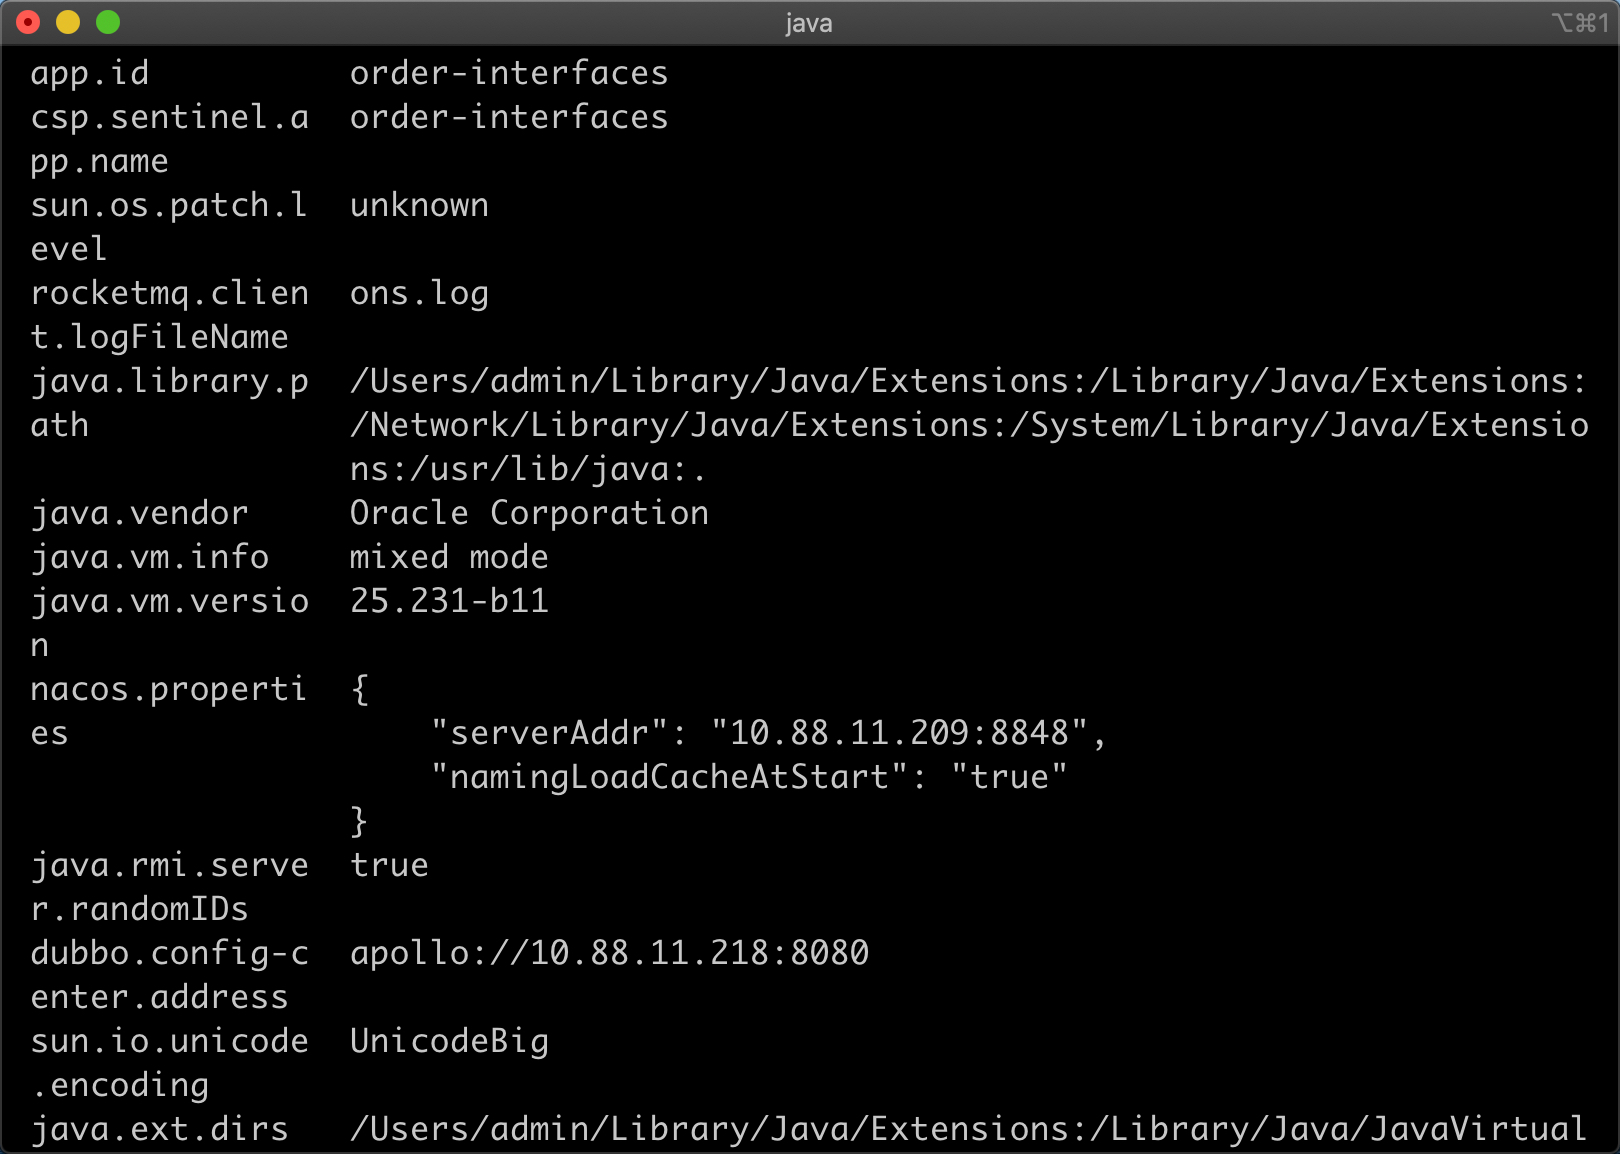
Task: Click the green zoom button to enter fullscreen
Action: (x=106, y=20)
